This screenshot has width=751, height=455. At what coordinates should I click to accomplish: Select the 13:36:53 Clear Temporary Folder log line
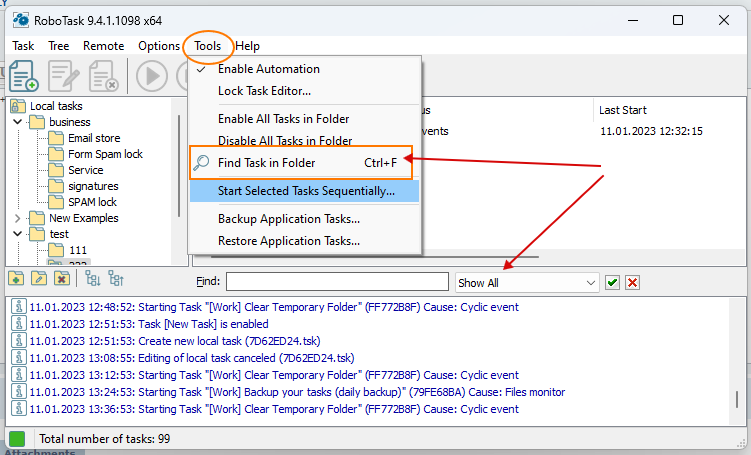[274, 409]
